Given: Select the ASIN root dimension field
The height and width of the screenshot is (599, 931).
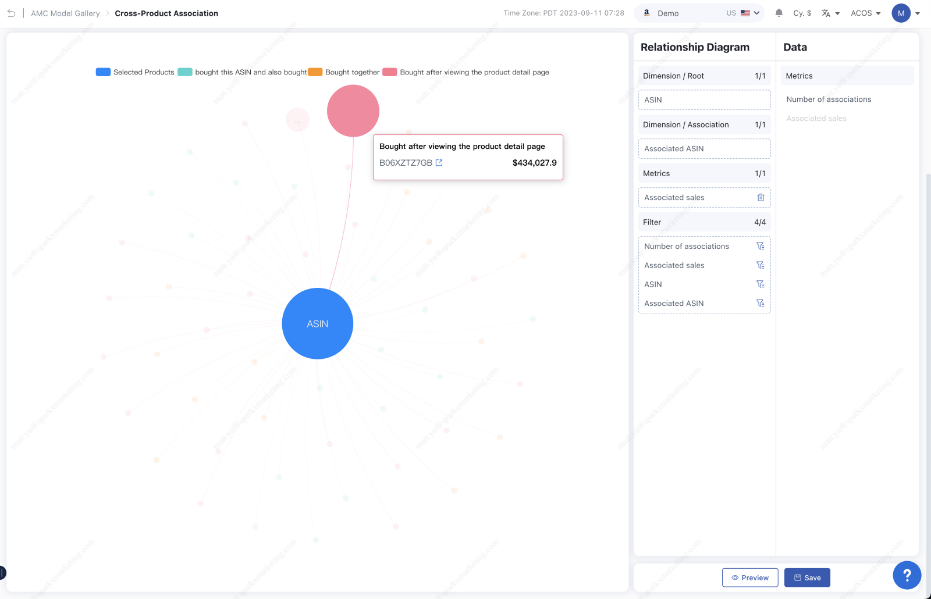Looking at the screenshot, I should (704, 100).
